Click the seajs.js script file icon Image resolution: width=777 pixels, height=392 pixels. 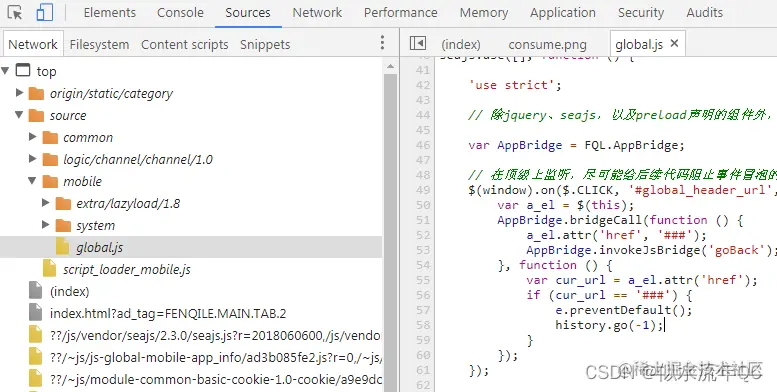pyautogui.click(x=36, y=335)
